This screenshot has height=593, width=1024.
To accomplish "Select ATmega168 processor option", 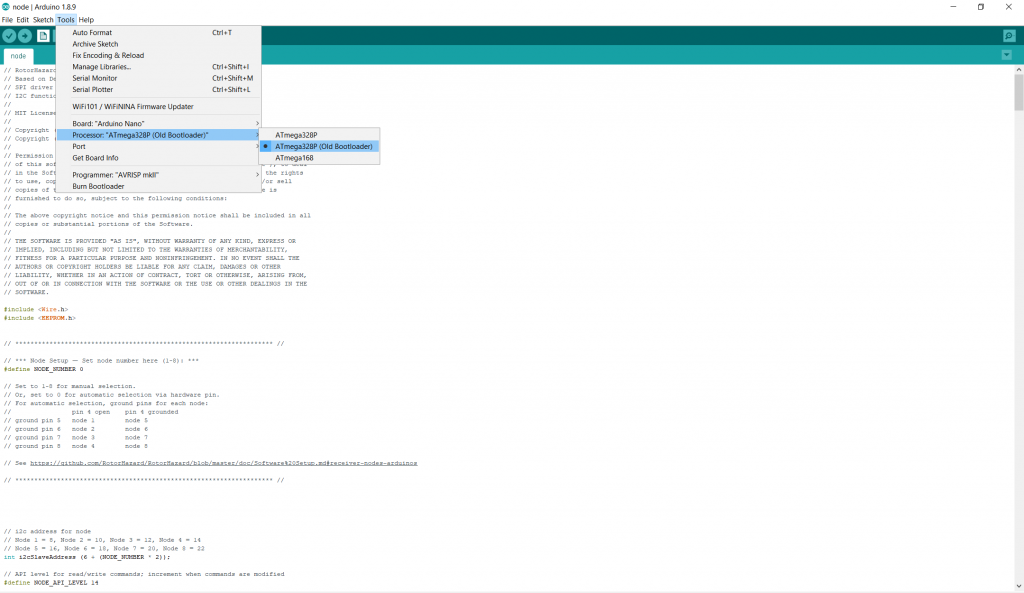I will [319, 158].
